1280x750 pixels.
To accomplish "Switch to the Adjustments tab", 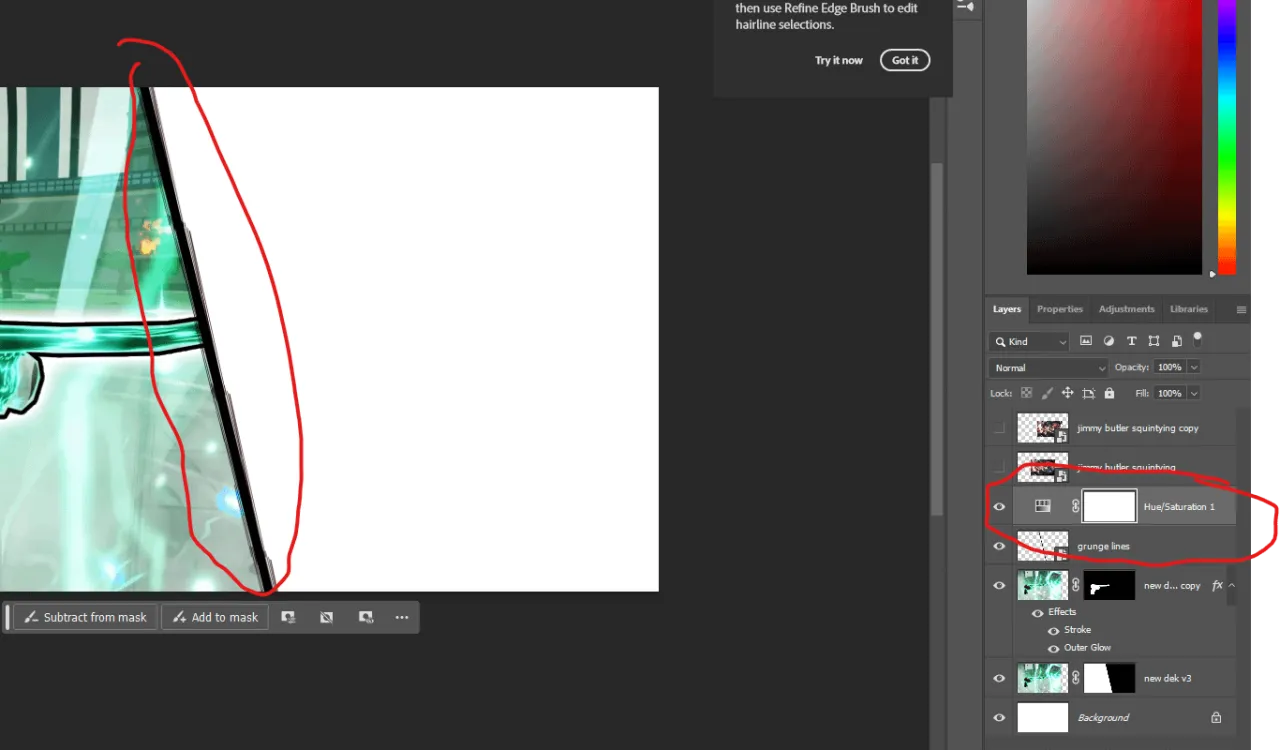I will (1126, 309).
